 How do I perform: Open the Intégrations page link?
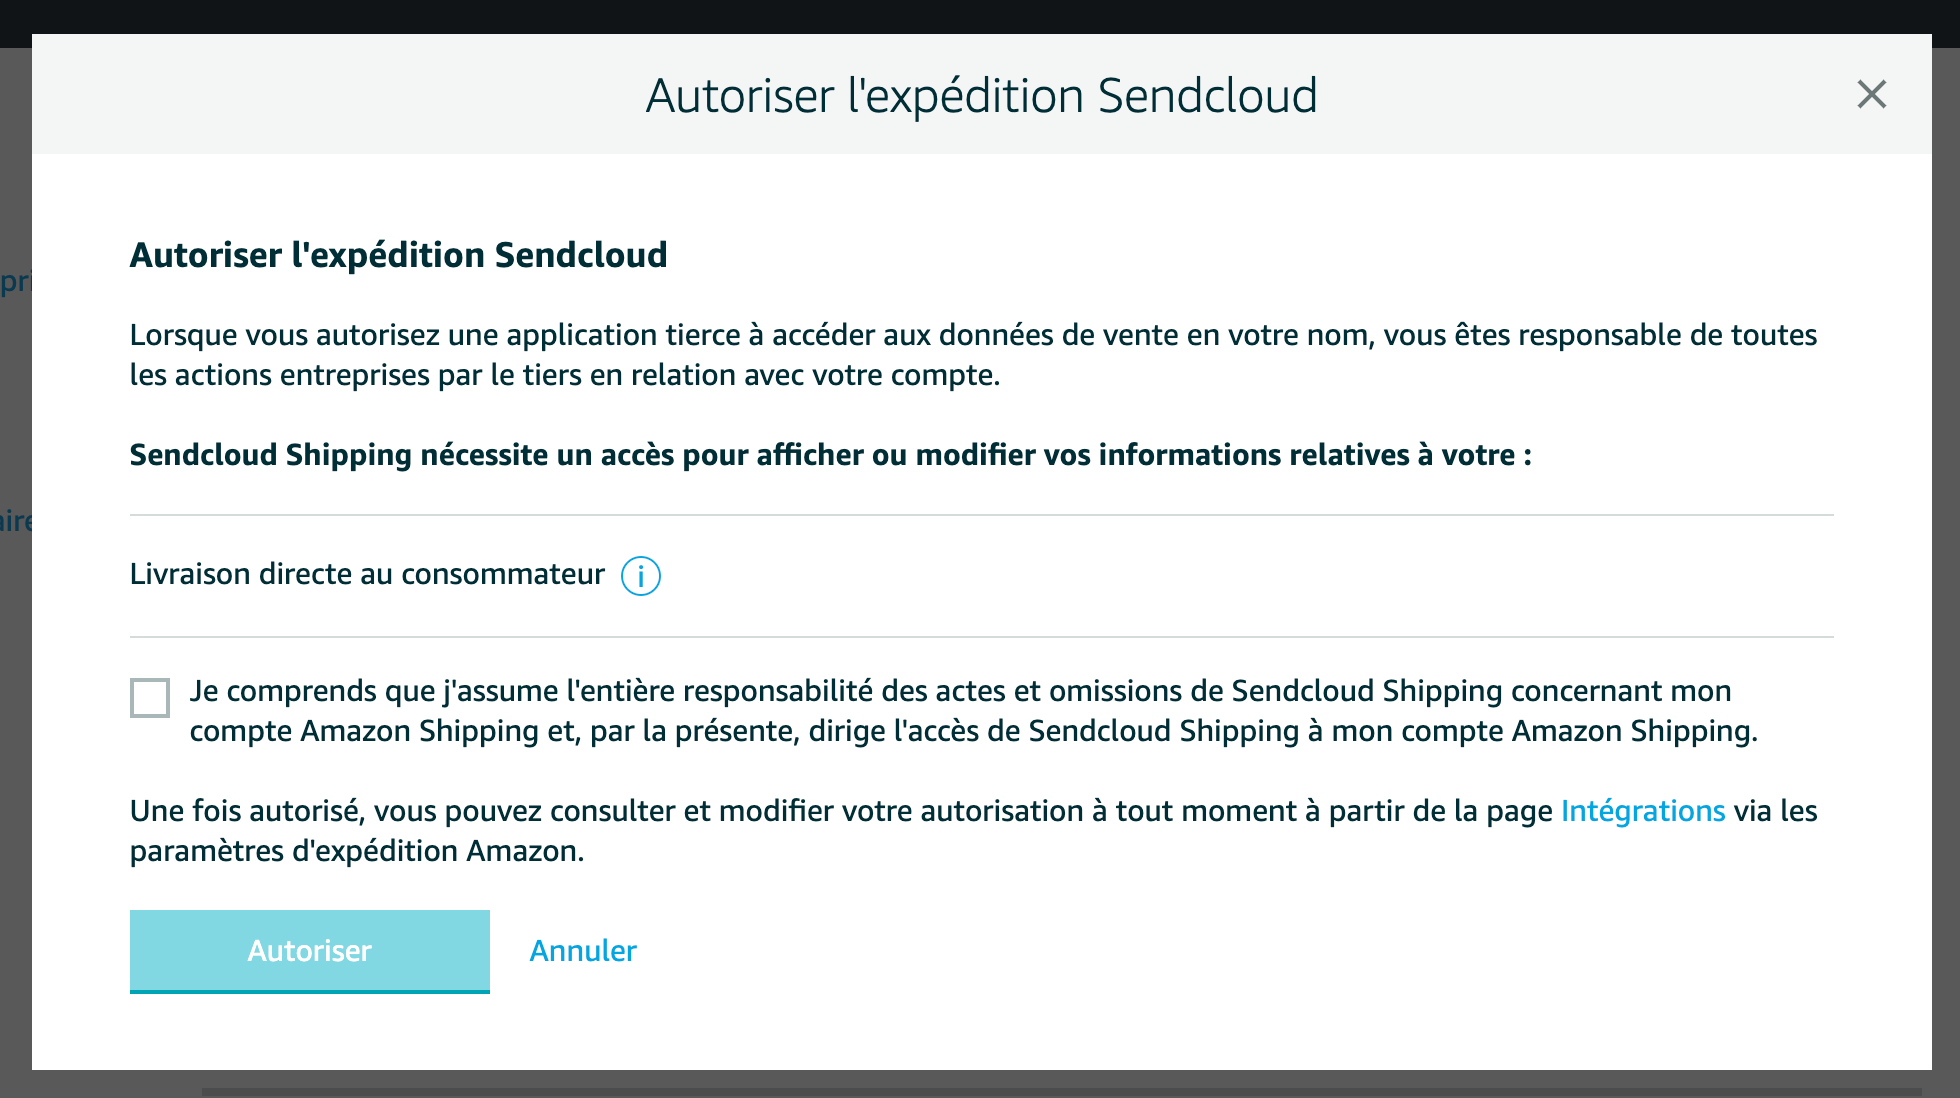coord(1643,811)
